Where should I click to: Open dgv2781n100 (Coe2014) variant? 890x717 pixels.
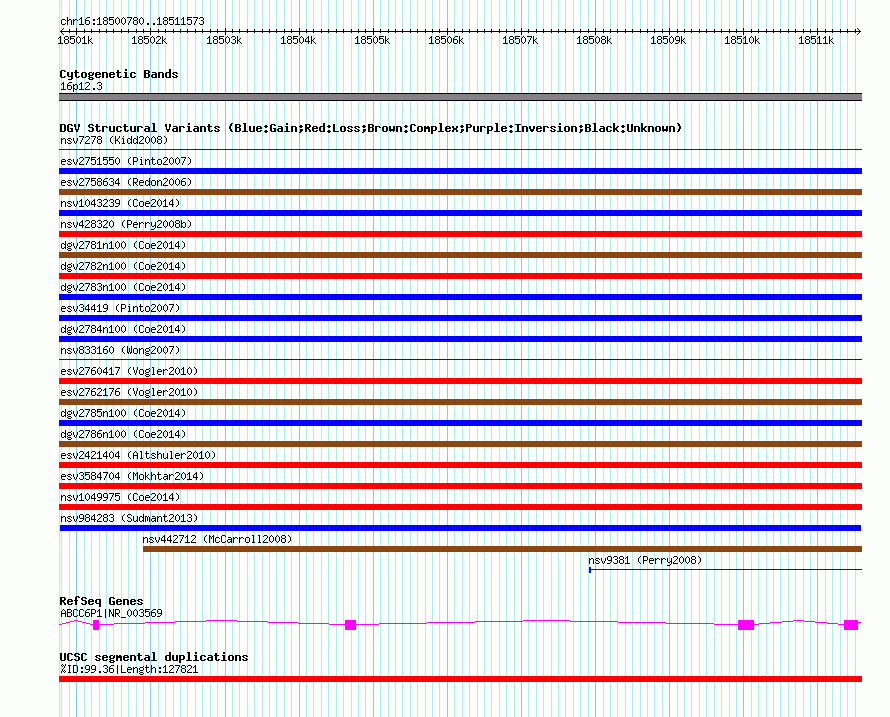coord(123,245)
